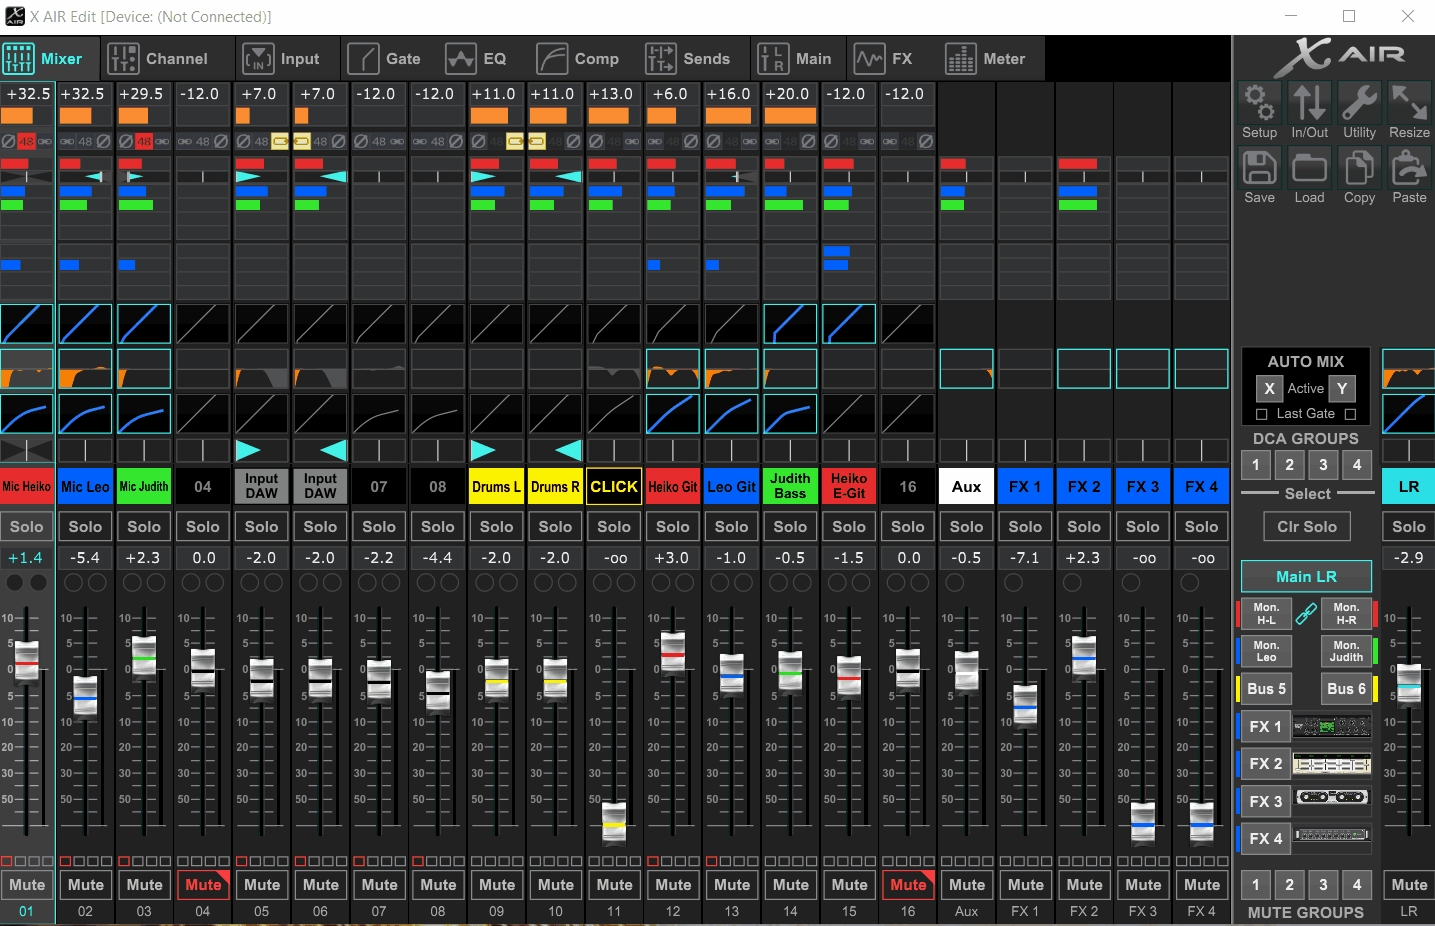This screenshot has width=1435, height=926.
Task: Click the Clr Solo button
Action: [x=1306, y=526]
